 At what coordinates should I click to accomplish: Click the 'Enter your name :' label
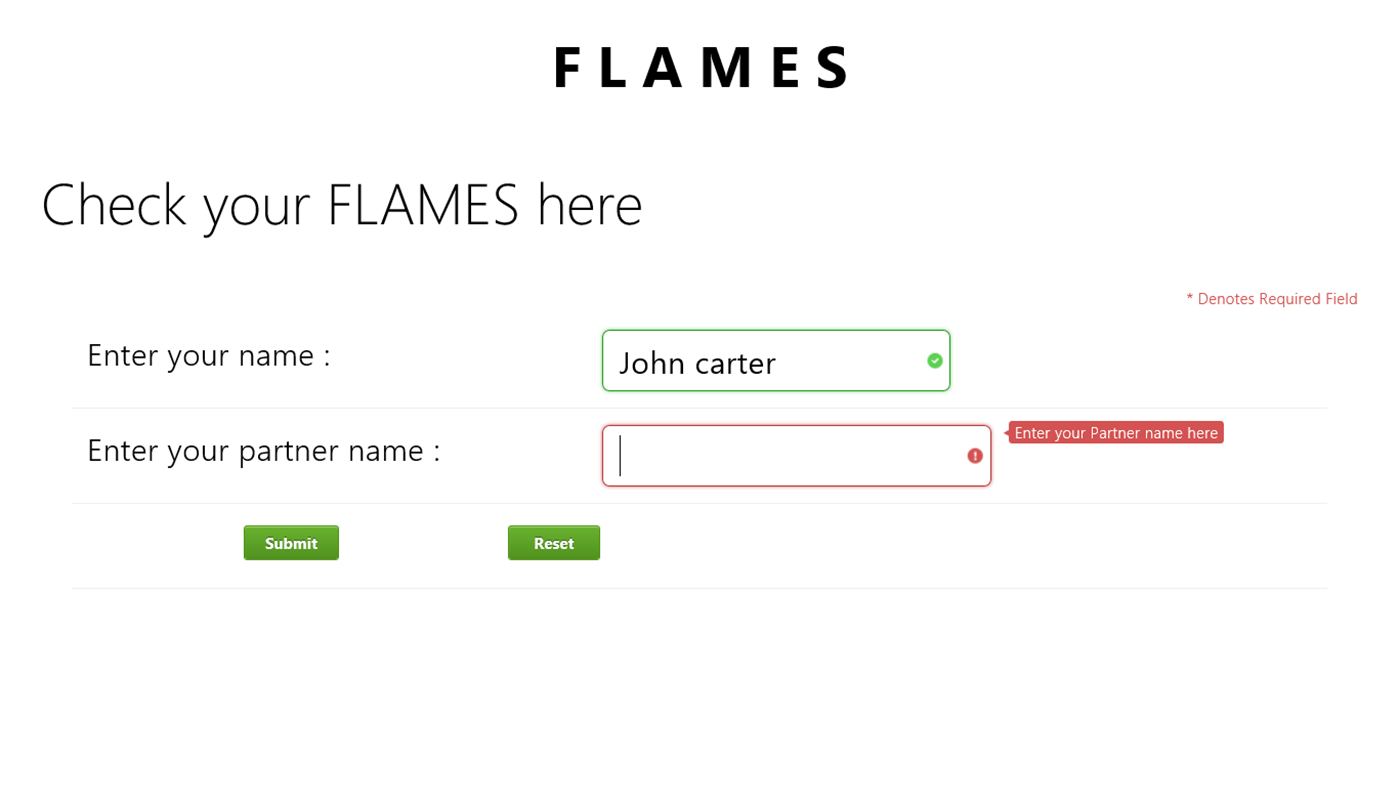[x=208, y=355]
